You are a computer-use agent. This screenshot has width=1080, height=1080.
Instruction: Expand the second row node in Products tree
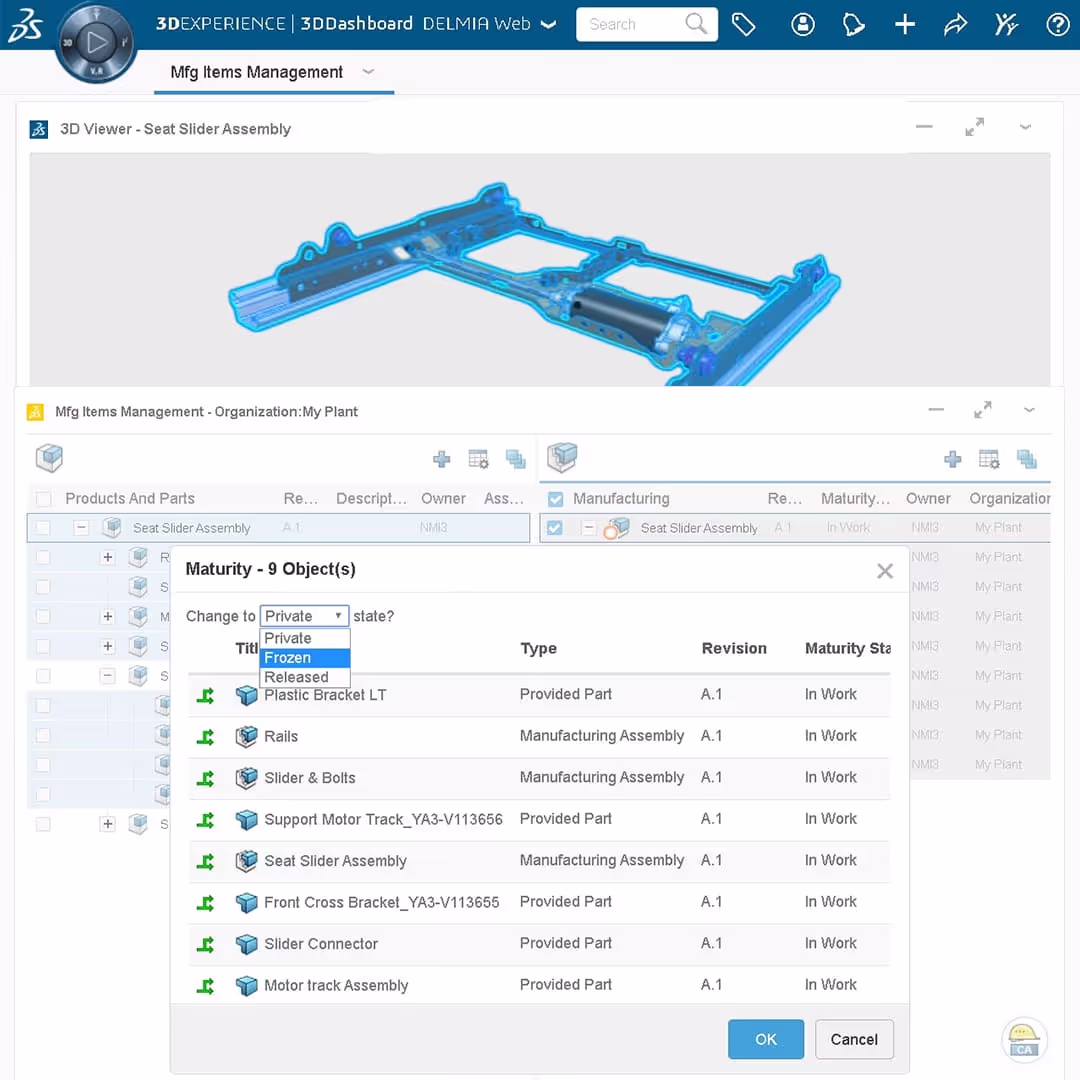[107, 557]
